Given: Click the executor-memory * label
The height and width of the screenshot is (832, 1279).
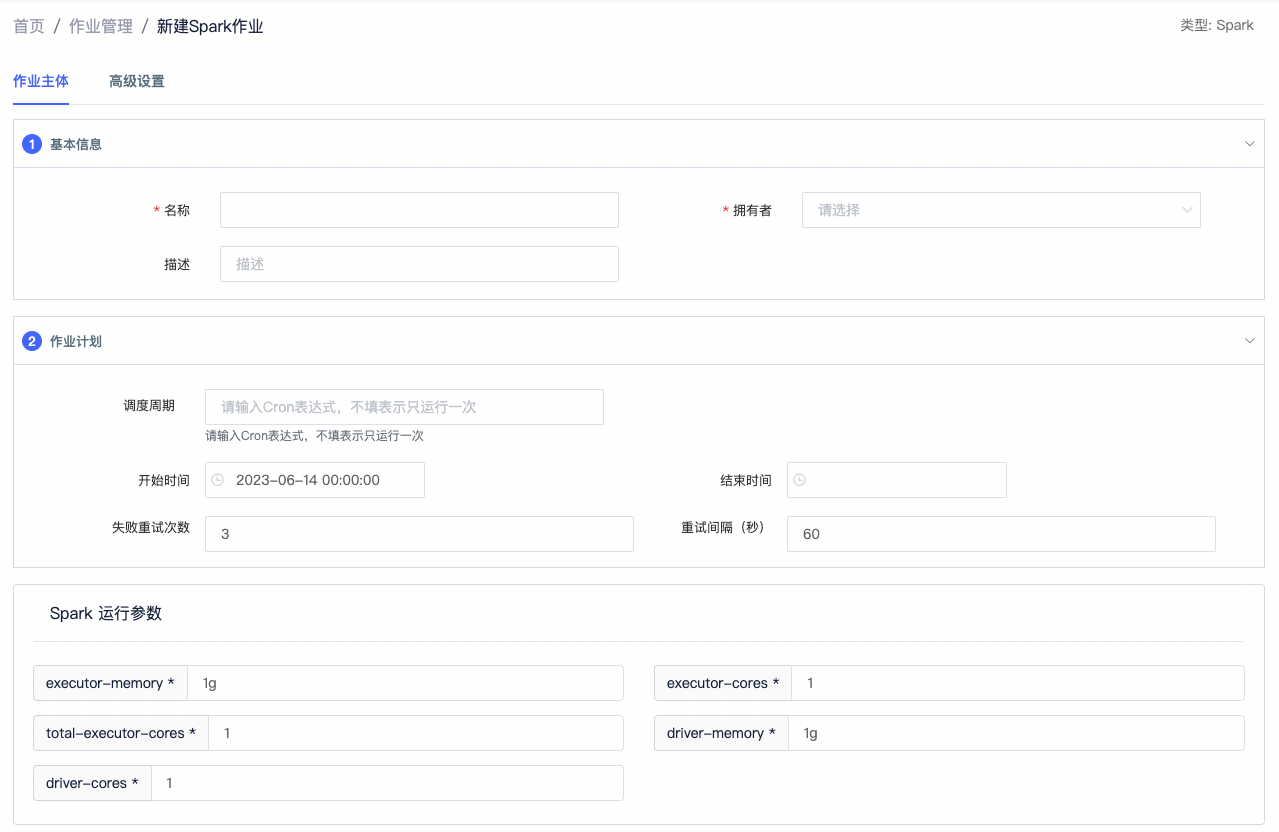Looking at the screenshot, I should 110,683.
